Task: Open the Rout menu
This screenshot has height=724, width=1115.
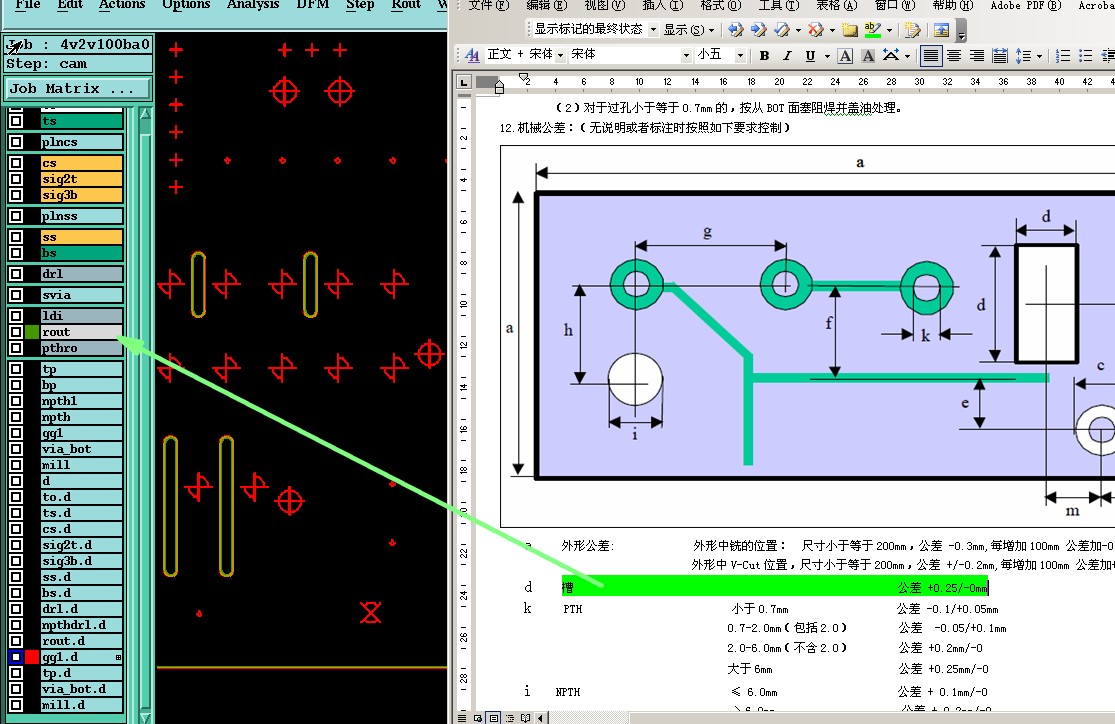Action: (x=406, y=5)
